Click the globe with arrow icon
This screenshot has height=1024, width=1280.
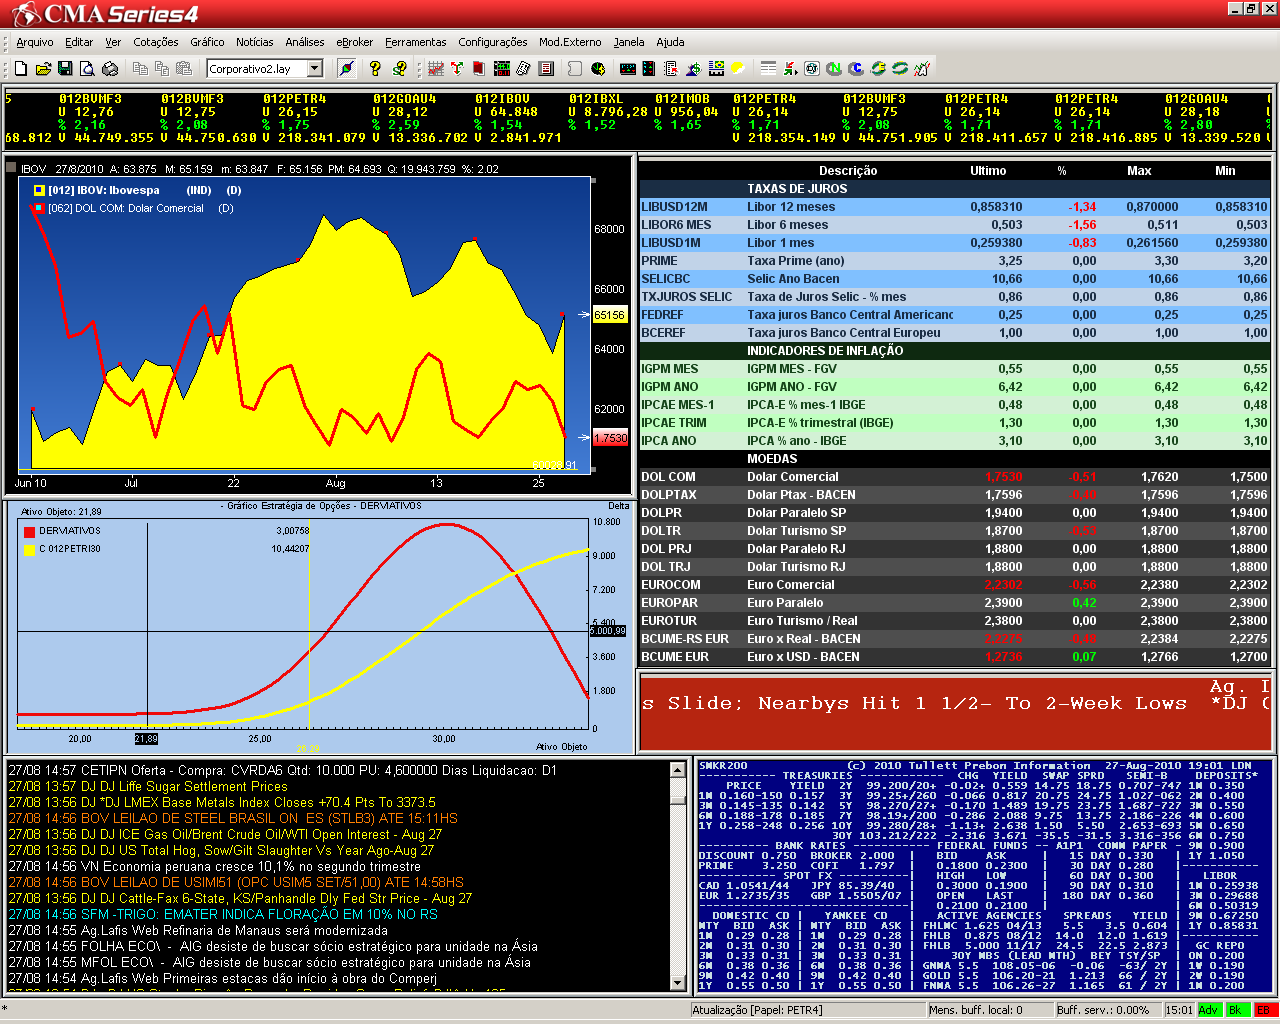(x=598, y=68)
